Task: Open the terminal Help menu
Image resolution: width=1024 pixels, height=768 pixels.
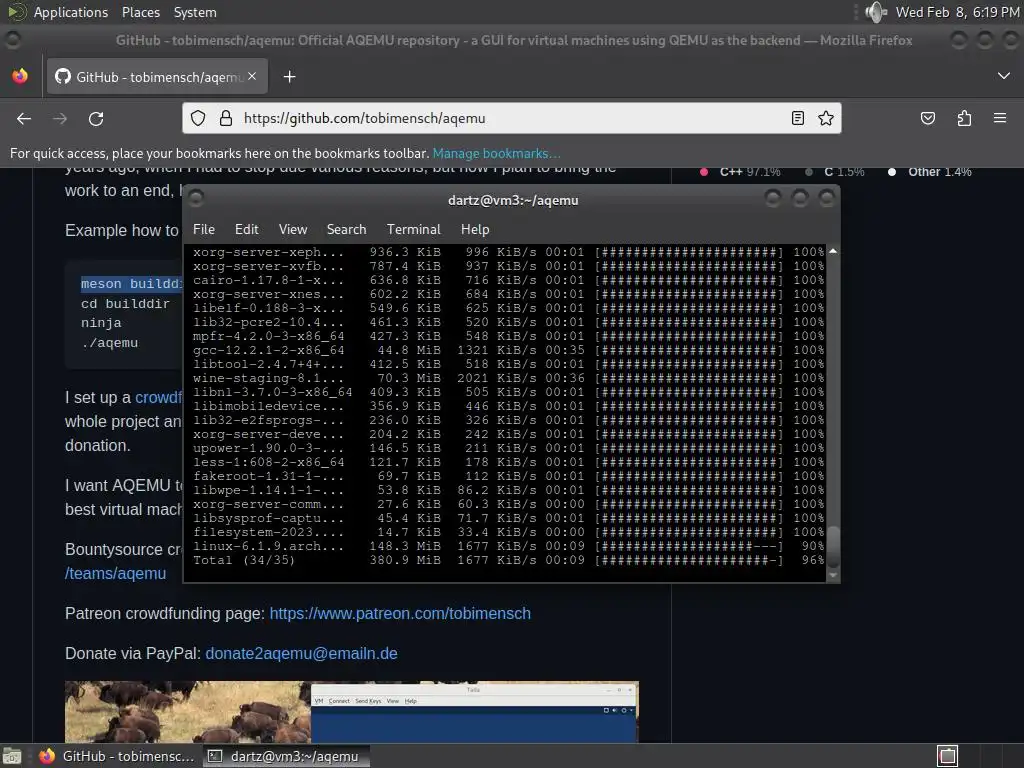Action: pos(475,229)
